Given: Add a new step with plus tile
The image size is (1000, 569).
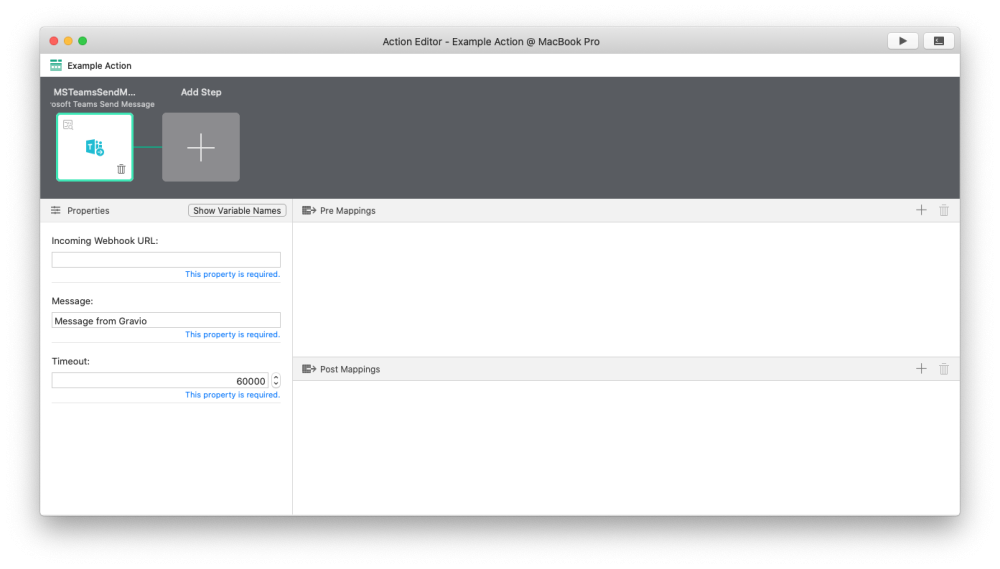Looking at the screenshot, I should 201,147.
